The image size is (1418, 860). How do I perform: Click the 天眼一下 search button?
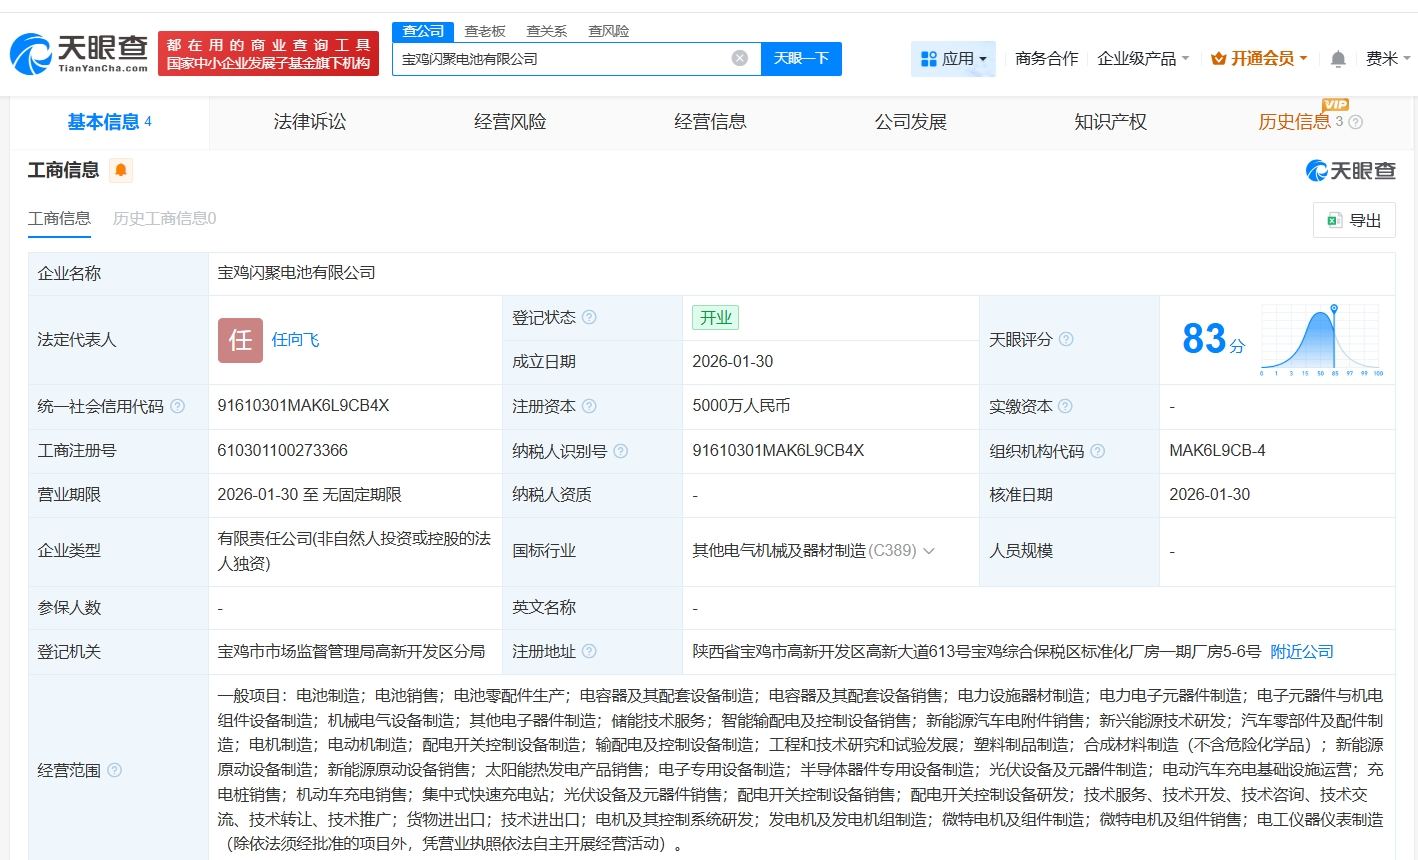801,58
